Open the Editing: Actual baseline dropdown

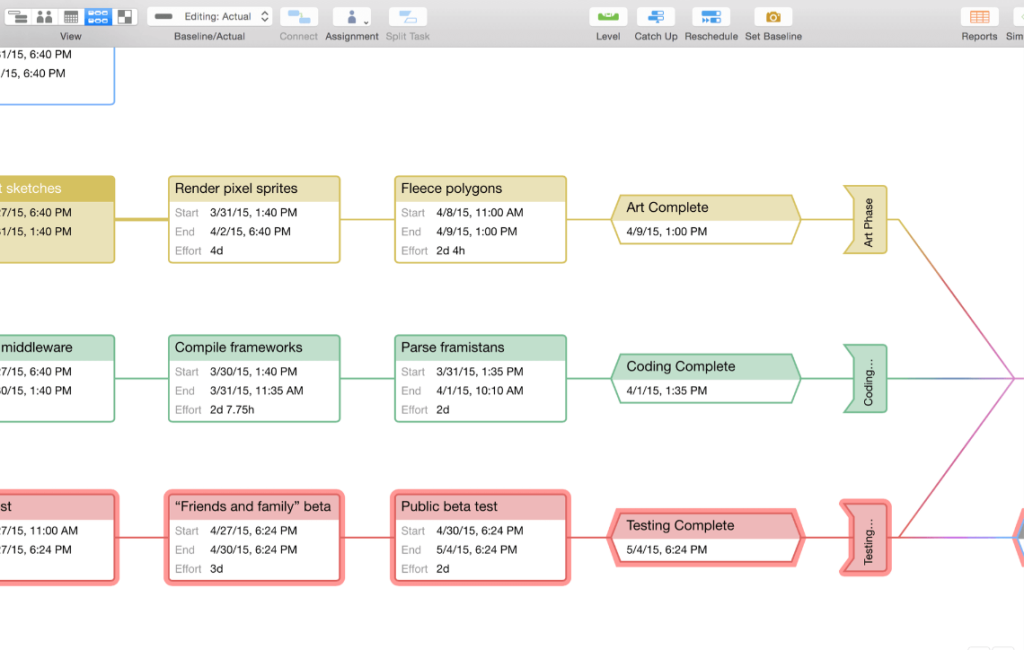point(210,16)
